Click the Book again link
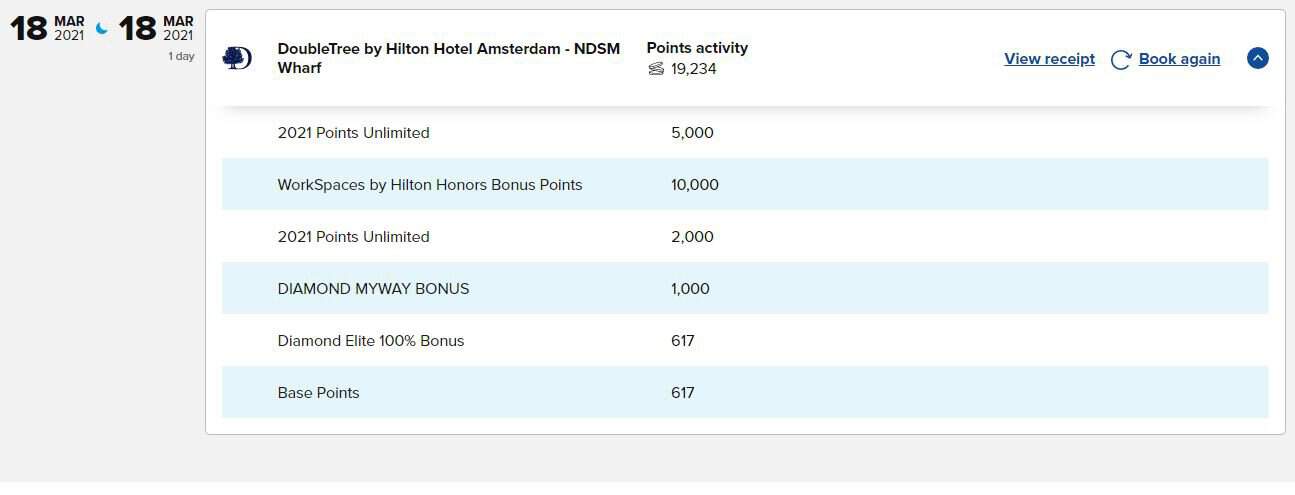The width and height of the screenshot is (1295, 495). [1179, 59]
